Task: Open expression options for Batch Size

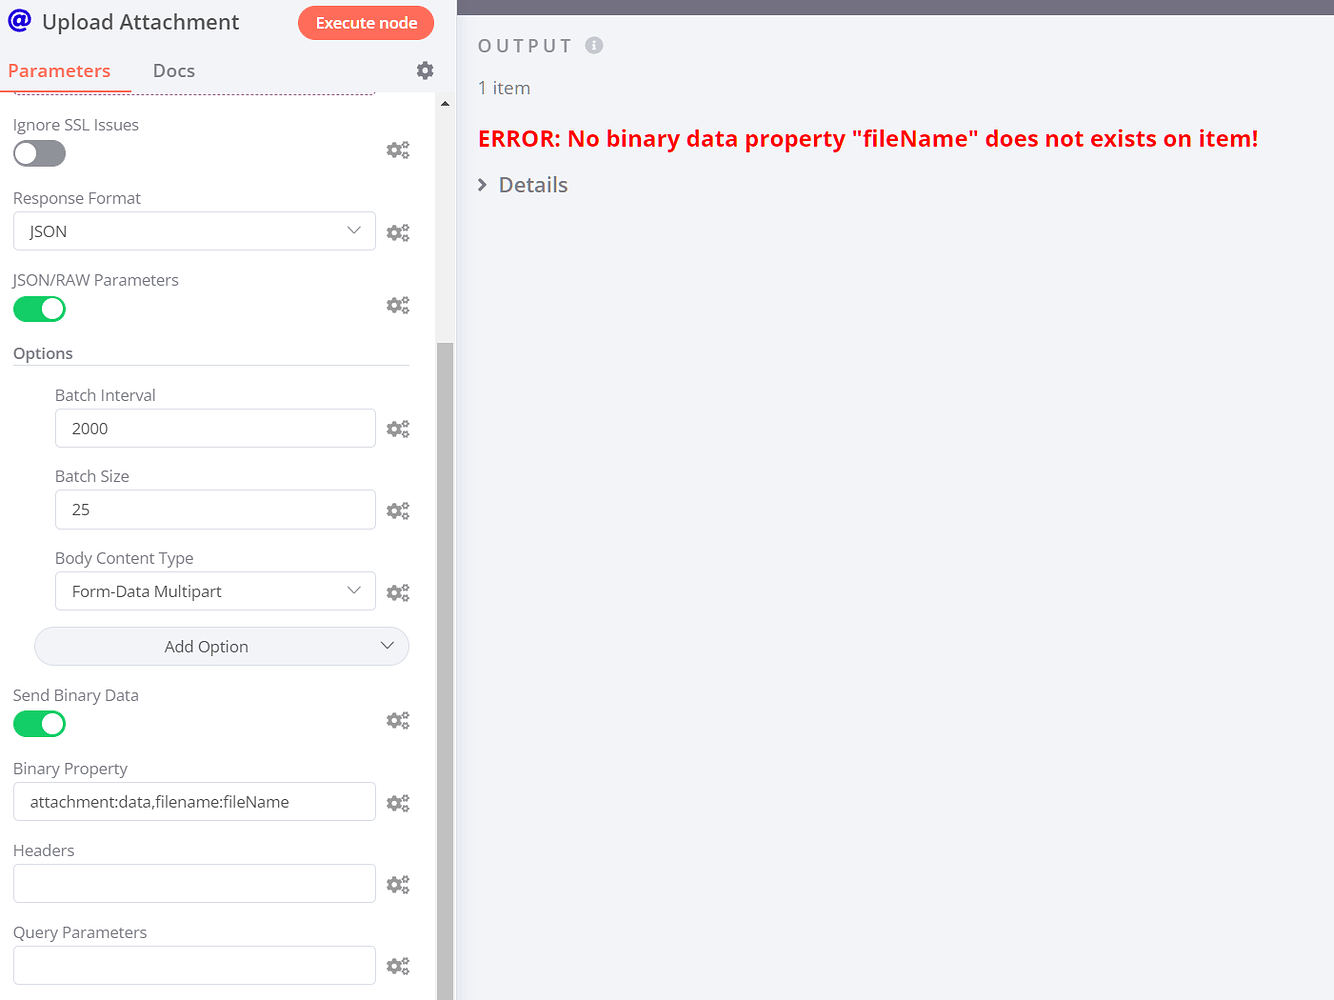Action: coord(398,510)
